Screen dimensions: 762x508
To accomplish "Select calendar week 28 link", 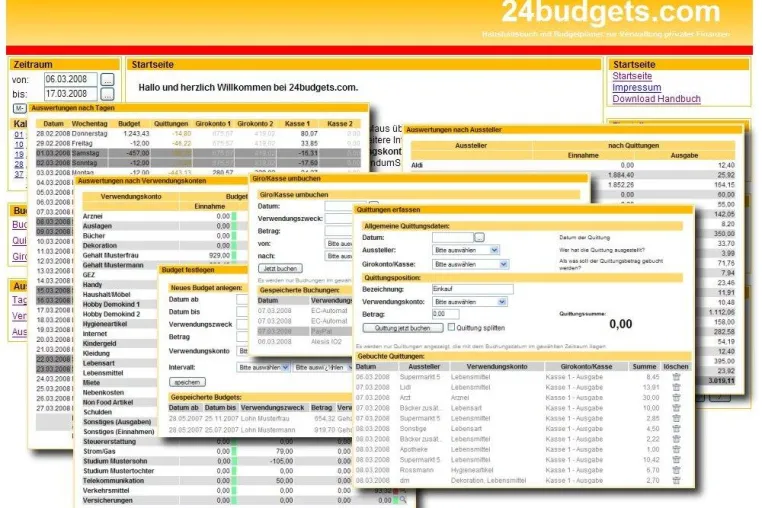I will tap(19, 164).
